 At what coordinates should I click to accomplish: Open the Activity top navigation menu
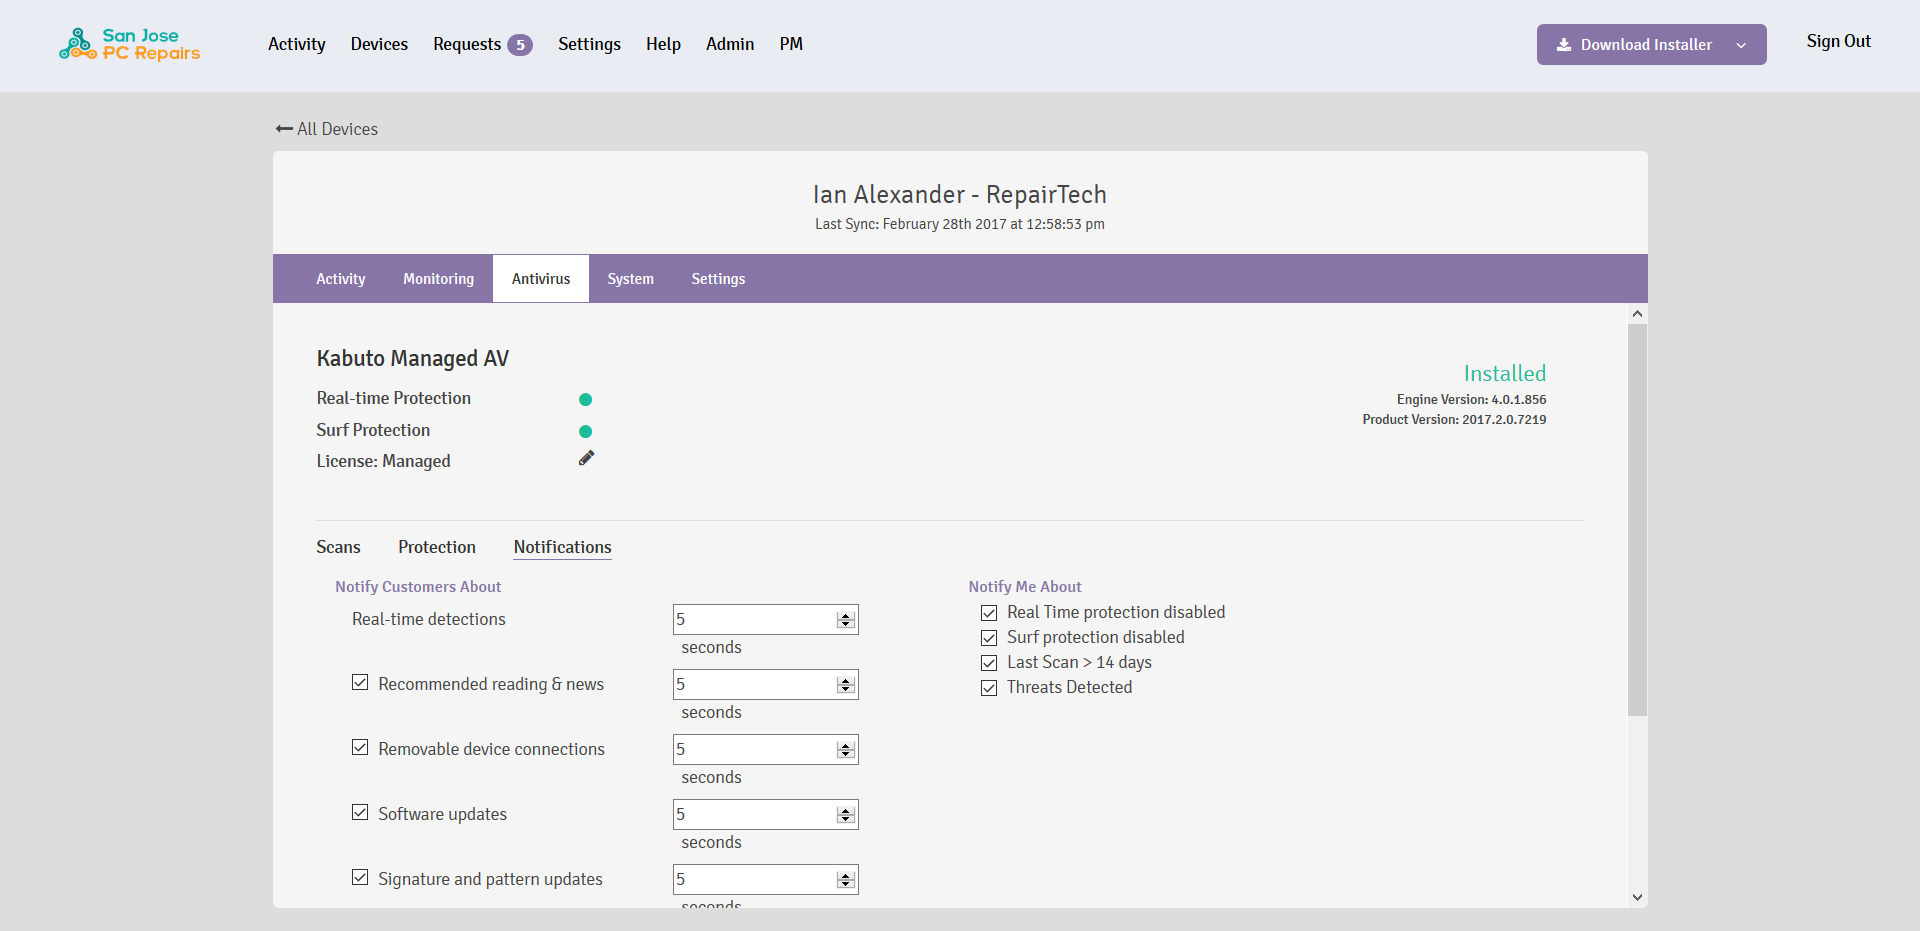click(297, 44)
